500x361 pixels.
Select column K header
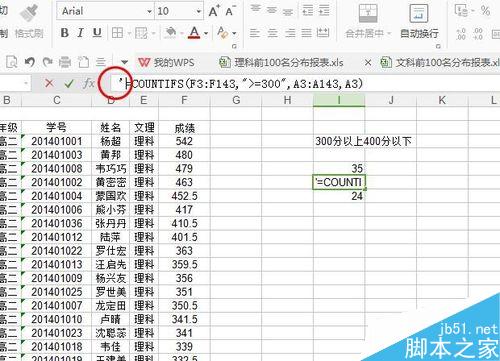(442, 100)
